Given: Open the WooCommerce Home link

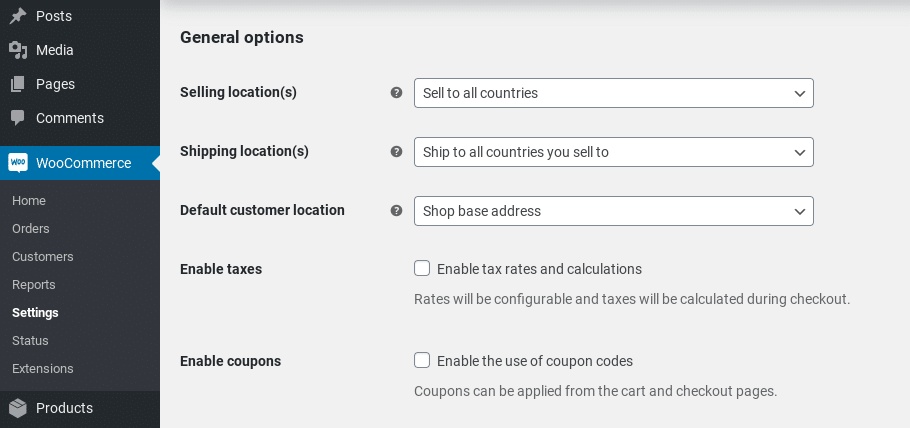Looking at the screenshot, I should click(x=29, y=201).
